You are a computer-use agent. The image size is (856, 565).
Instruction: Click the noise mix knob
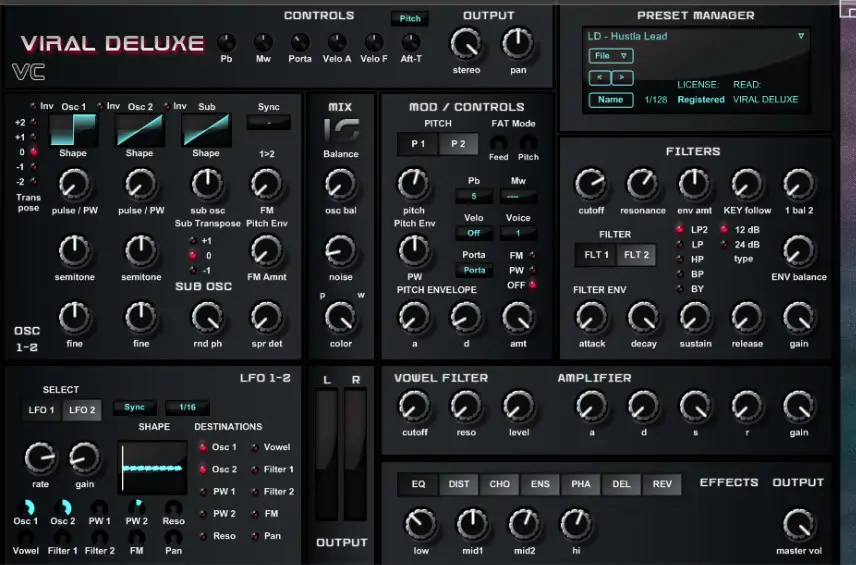[x=341, y=251]
